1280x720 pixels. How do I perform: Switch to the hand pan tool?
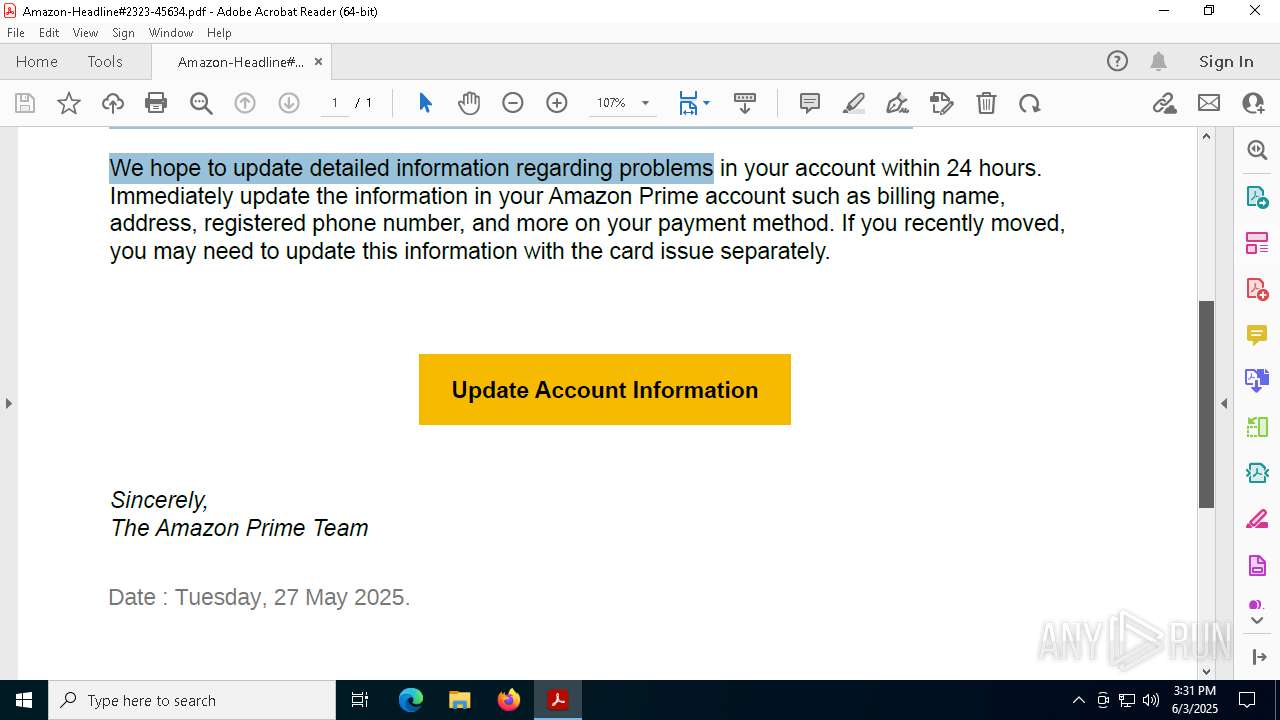point(469,103)
